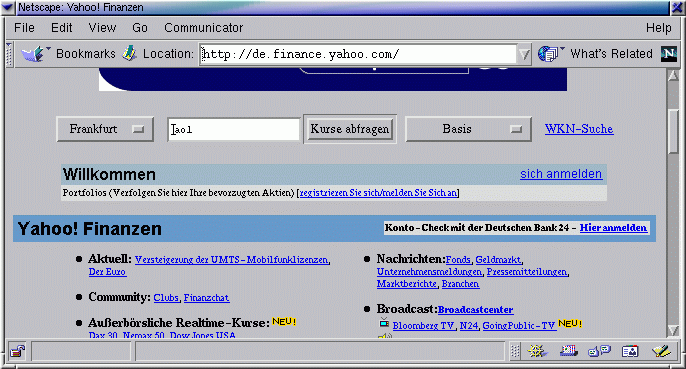This screenshot has height=369, width=686.
Task: Click the Location URL text field
Action: point(358,54)
